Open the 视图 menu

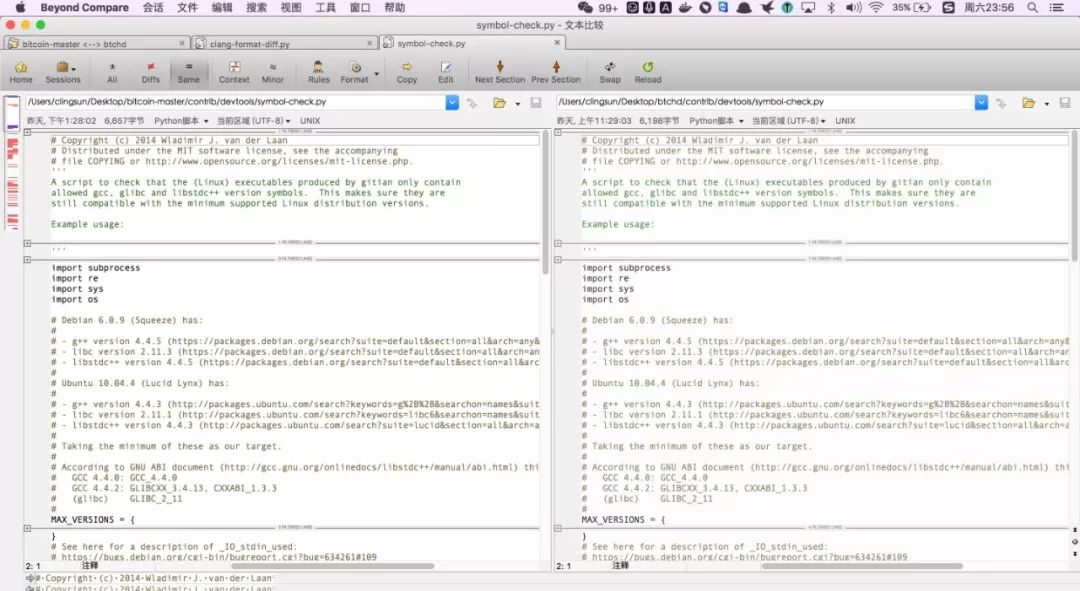pyautogui.click(x=291, y=8)
